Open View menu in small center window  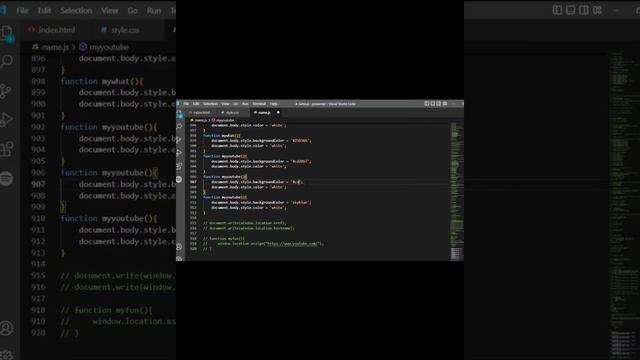coord(225,104)
